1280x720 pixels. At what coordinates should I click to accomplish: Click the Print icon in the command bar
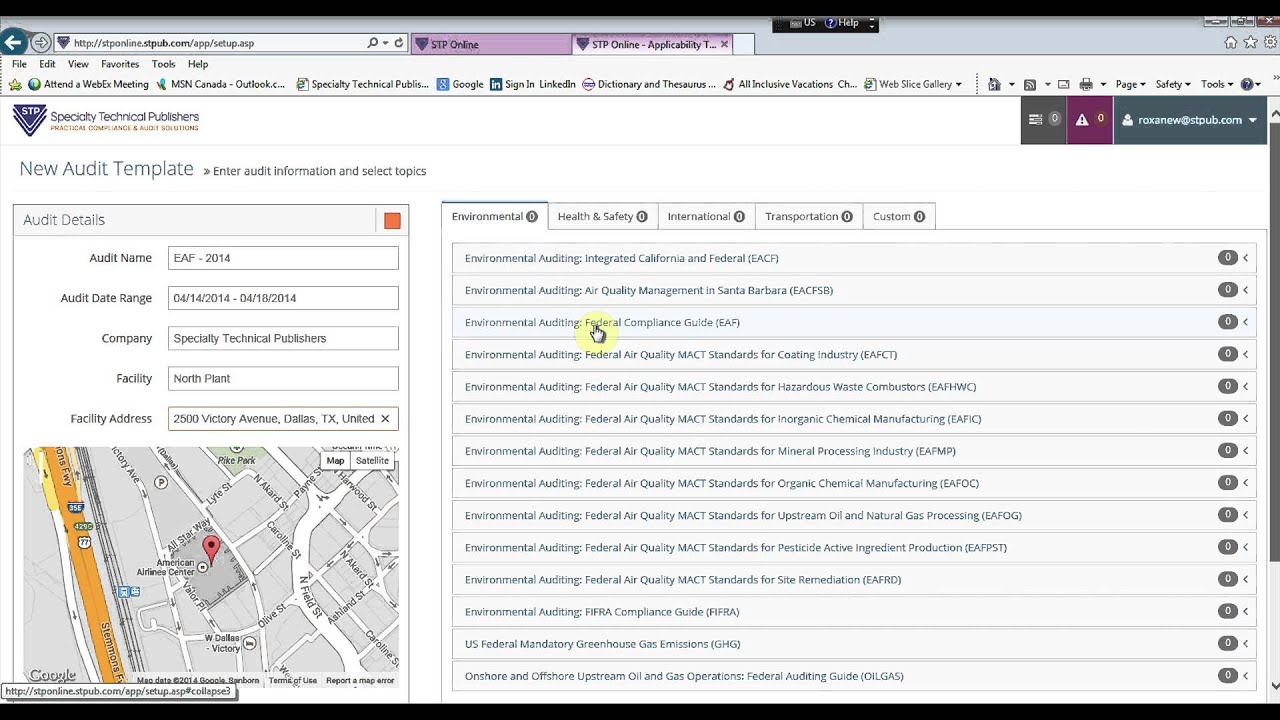[x=1086, y=85]
